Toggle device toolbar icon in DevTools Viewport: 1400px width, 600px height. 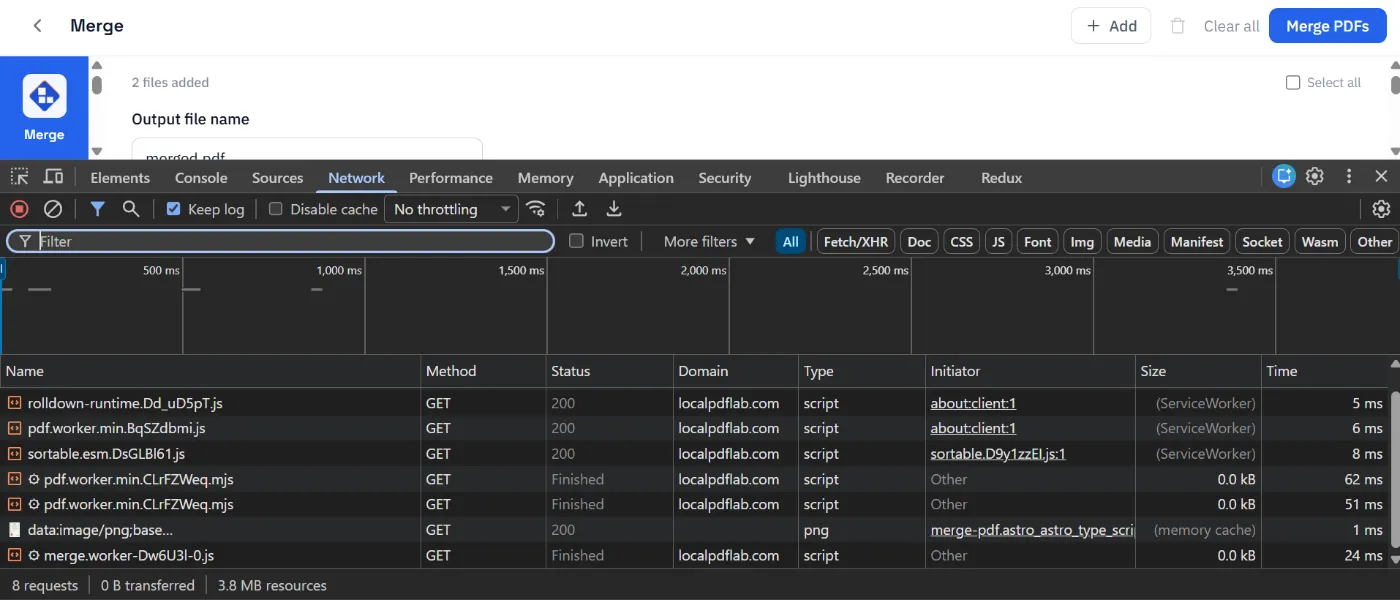(x=53, y=177)
